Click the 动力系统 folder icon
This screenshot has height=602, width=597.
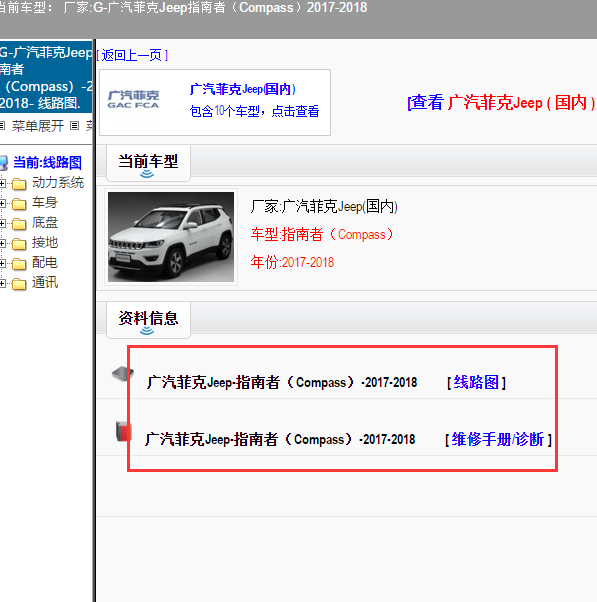[x=19, y=184]
